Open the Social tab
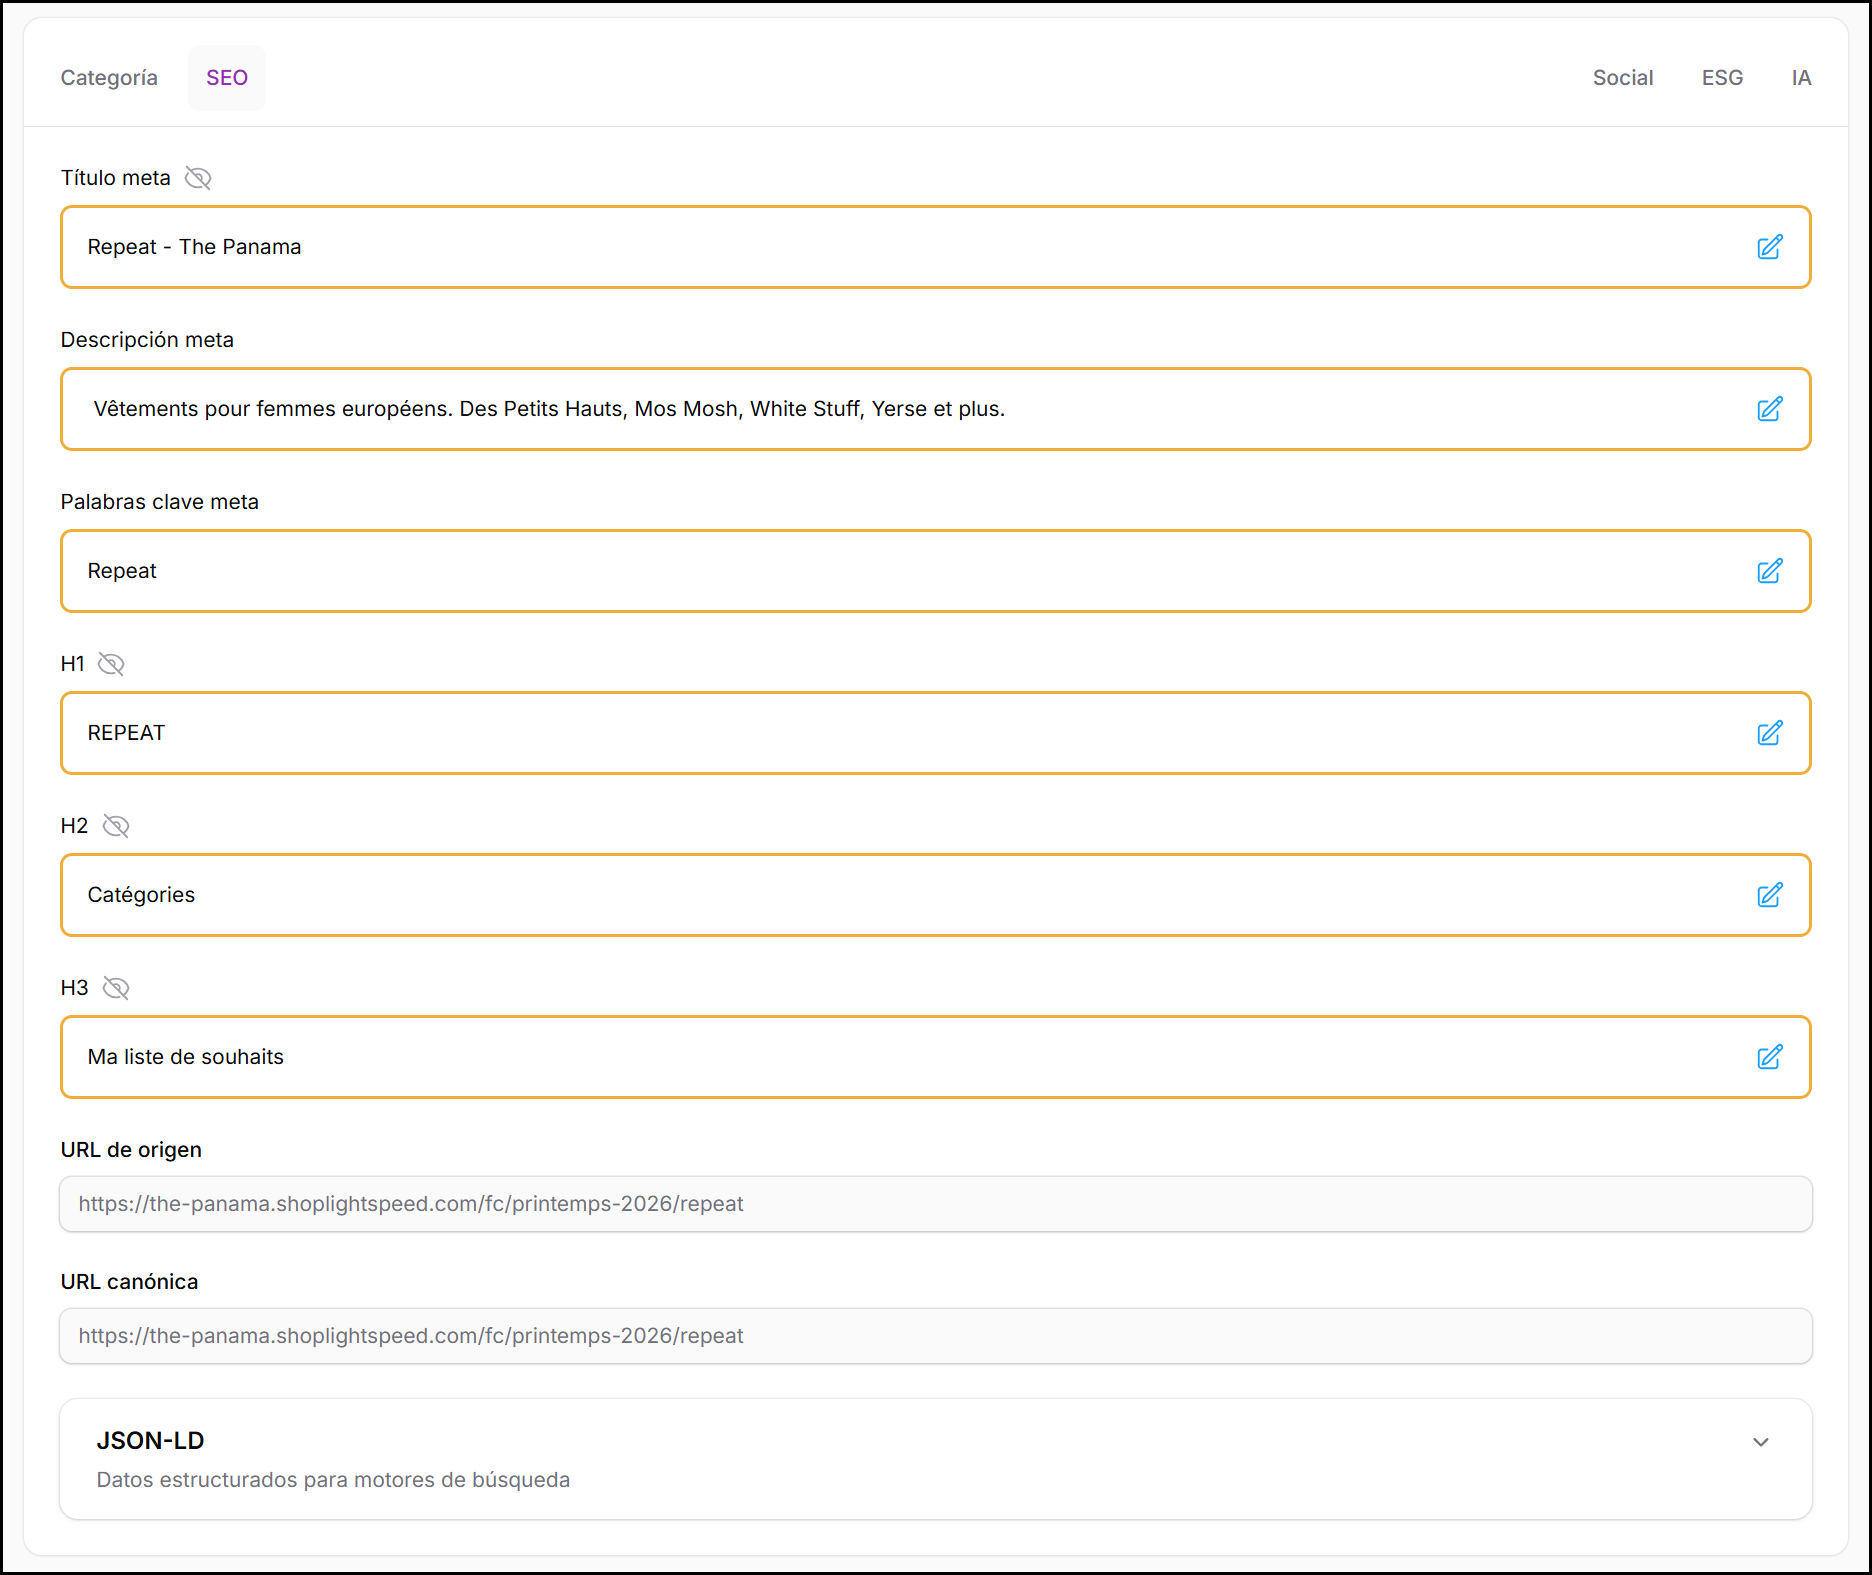This screenshot has height=1575, width=1872. 1622,78
